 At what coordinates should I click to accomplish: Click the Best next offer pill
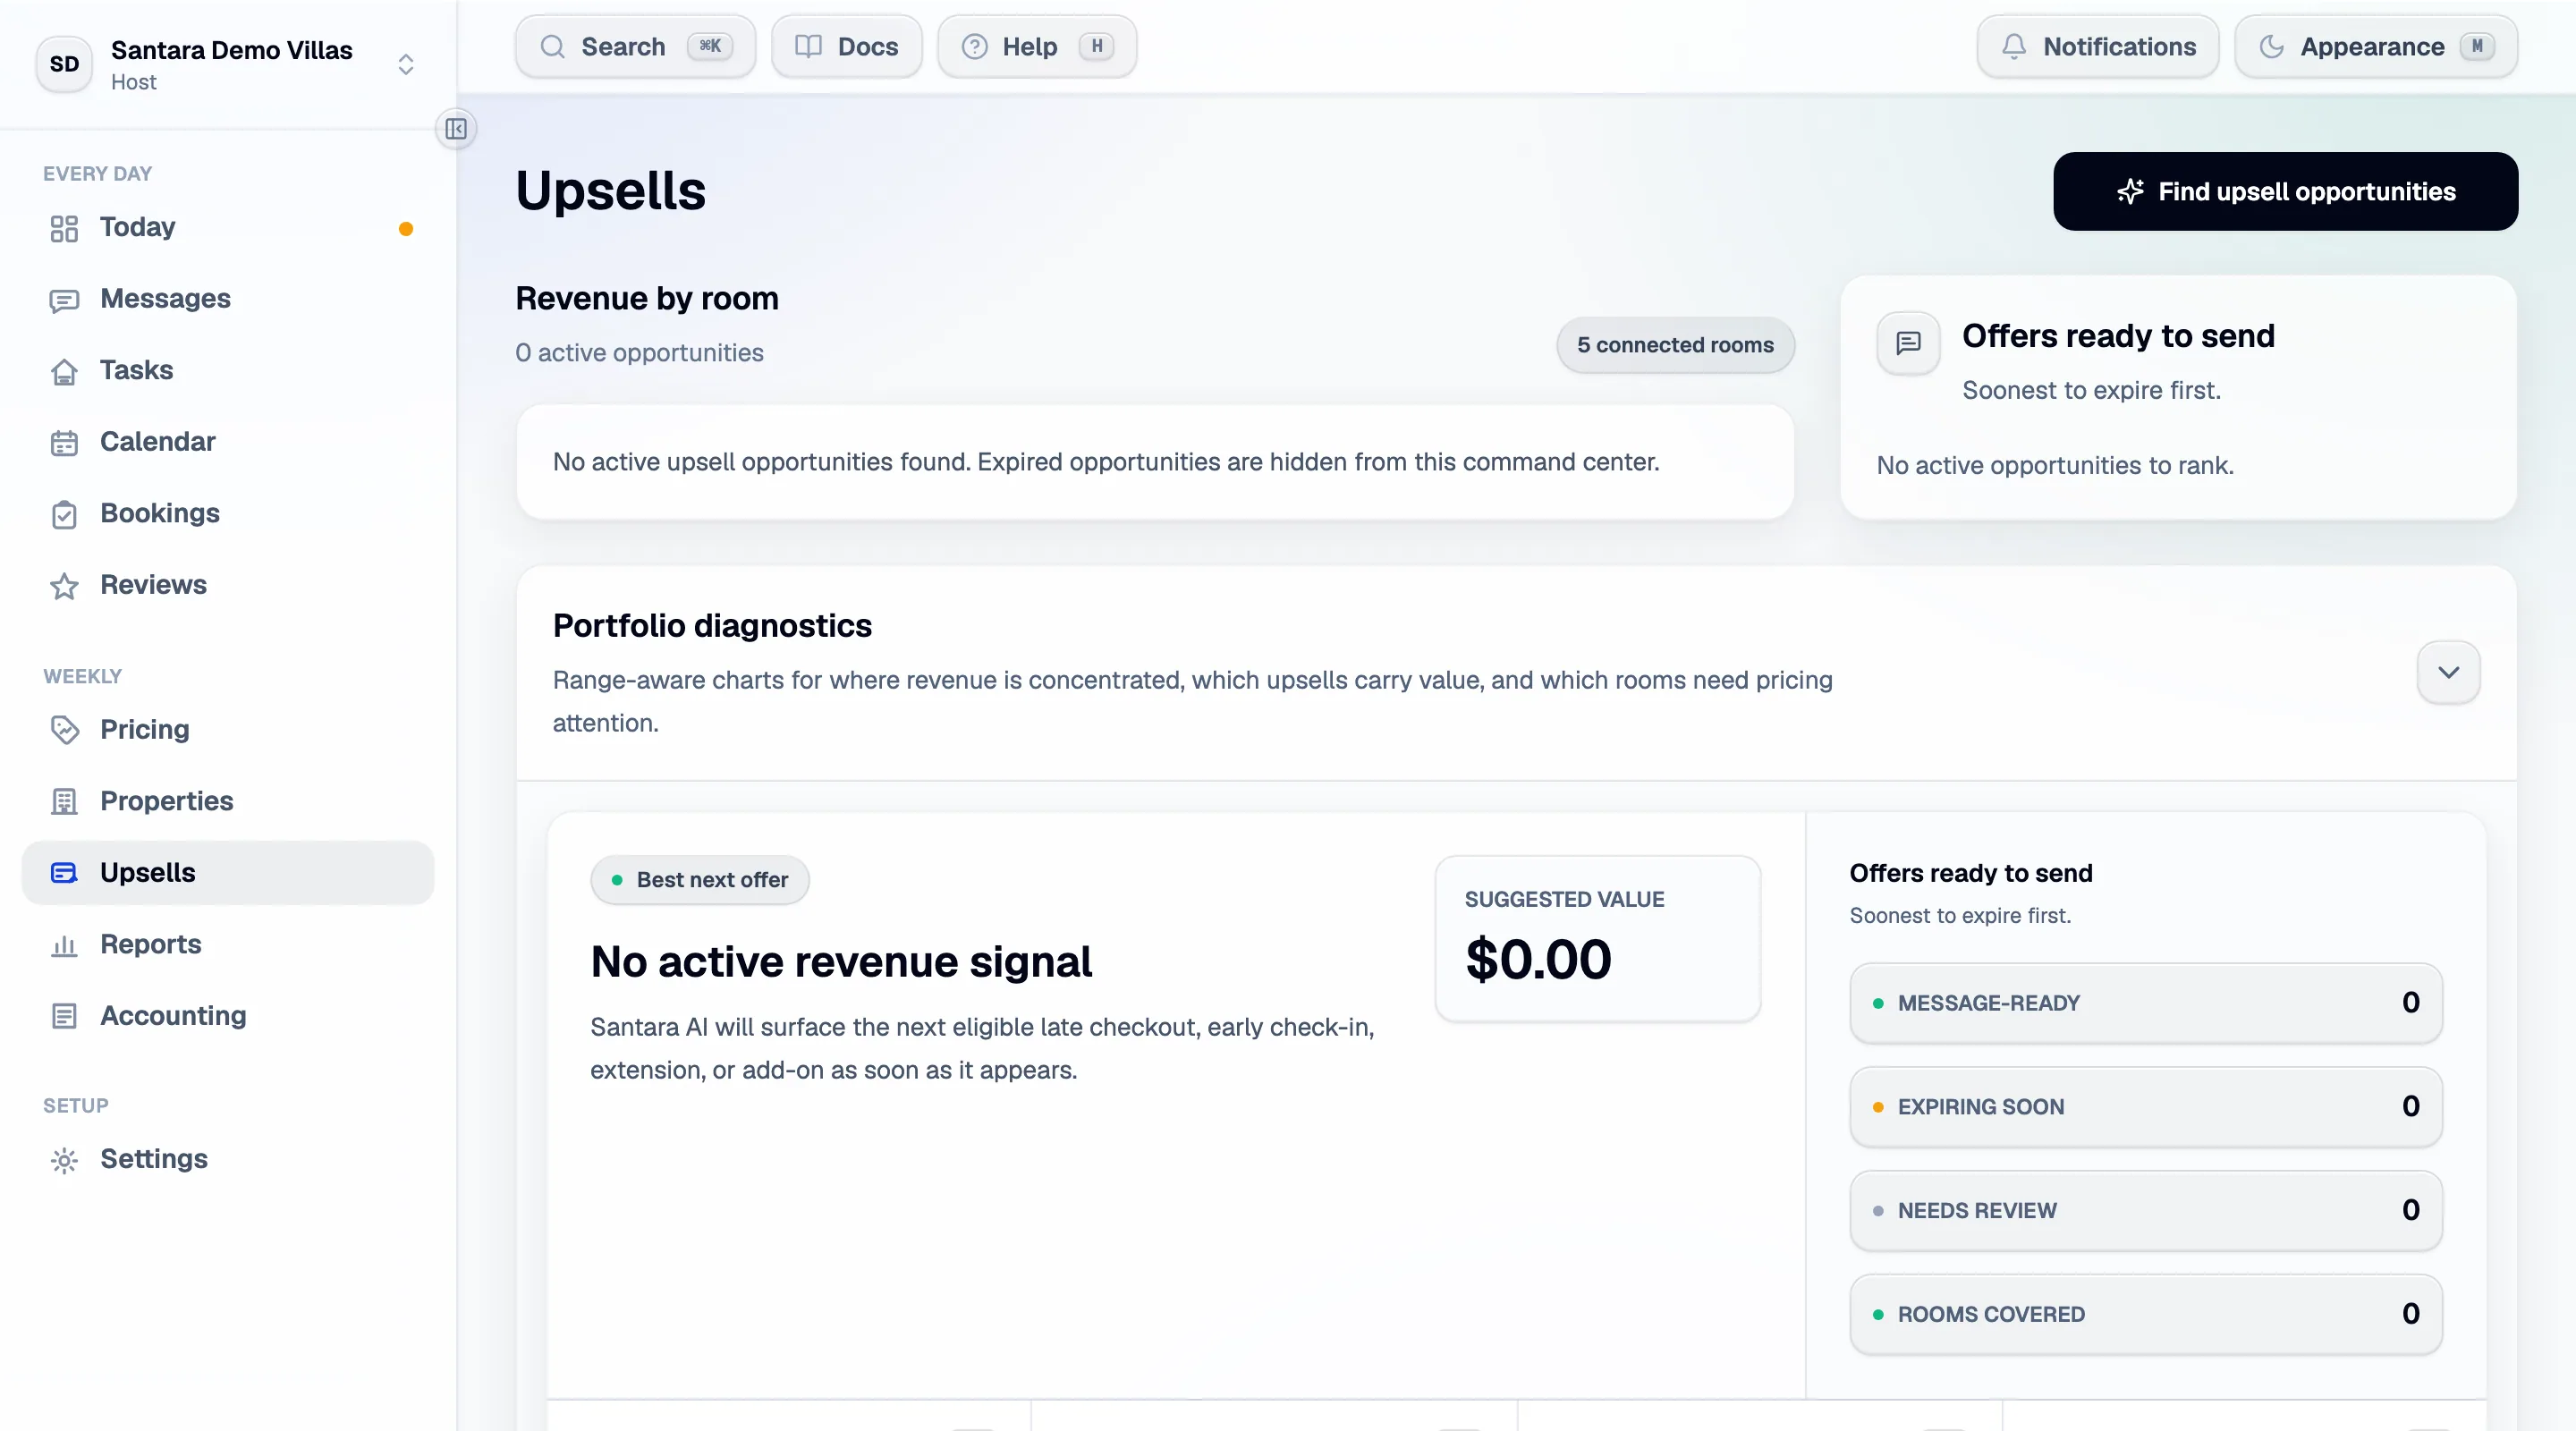pos(699,880)
